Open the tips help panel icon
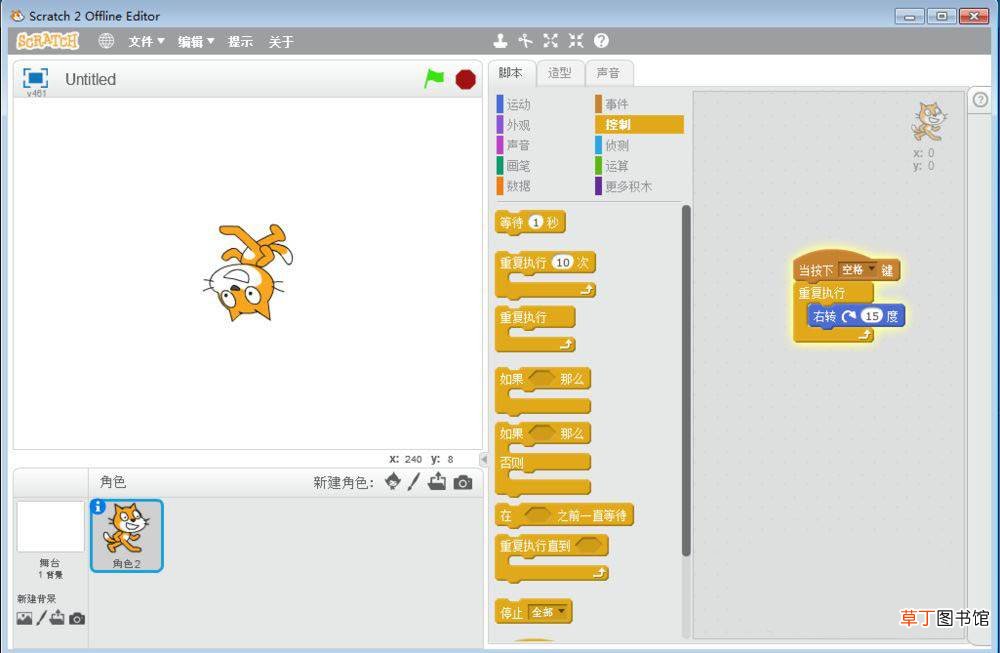The width and height of the screenshot is (1000, 653). pos(980,99)
